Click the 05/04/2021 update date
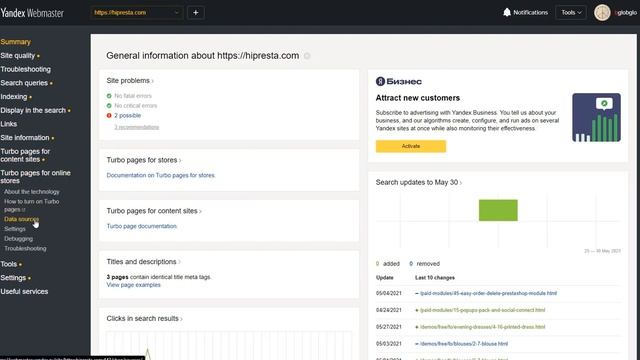640x360 pixels. click(x=389, y=293)
